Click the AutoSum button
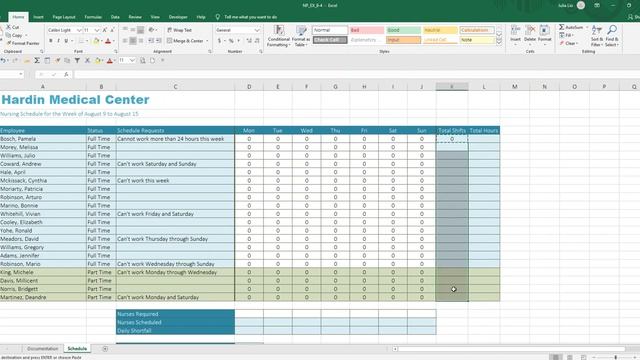 [571, 27]
